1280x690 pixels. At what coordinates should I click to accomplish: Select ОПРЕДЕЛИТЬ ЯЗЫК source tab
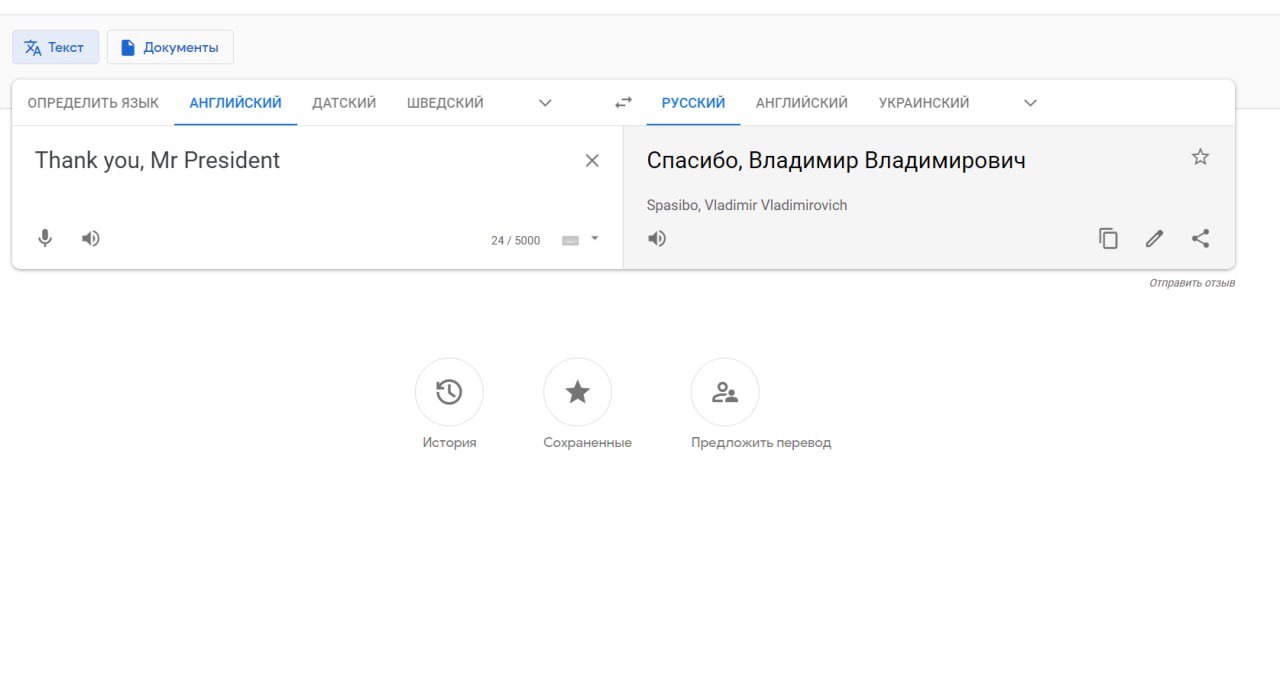tap(93, 103)
